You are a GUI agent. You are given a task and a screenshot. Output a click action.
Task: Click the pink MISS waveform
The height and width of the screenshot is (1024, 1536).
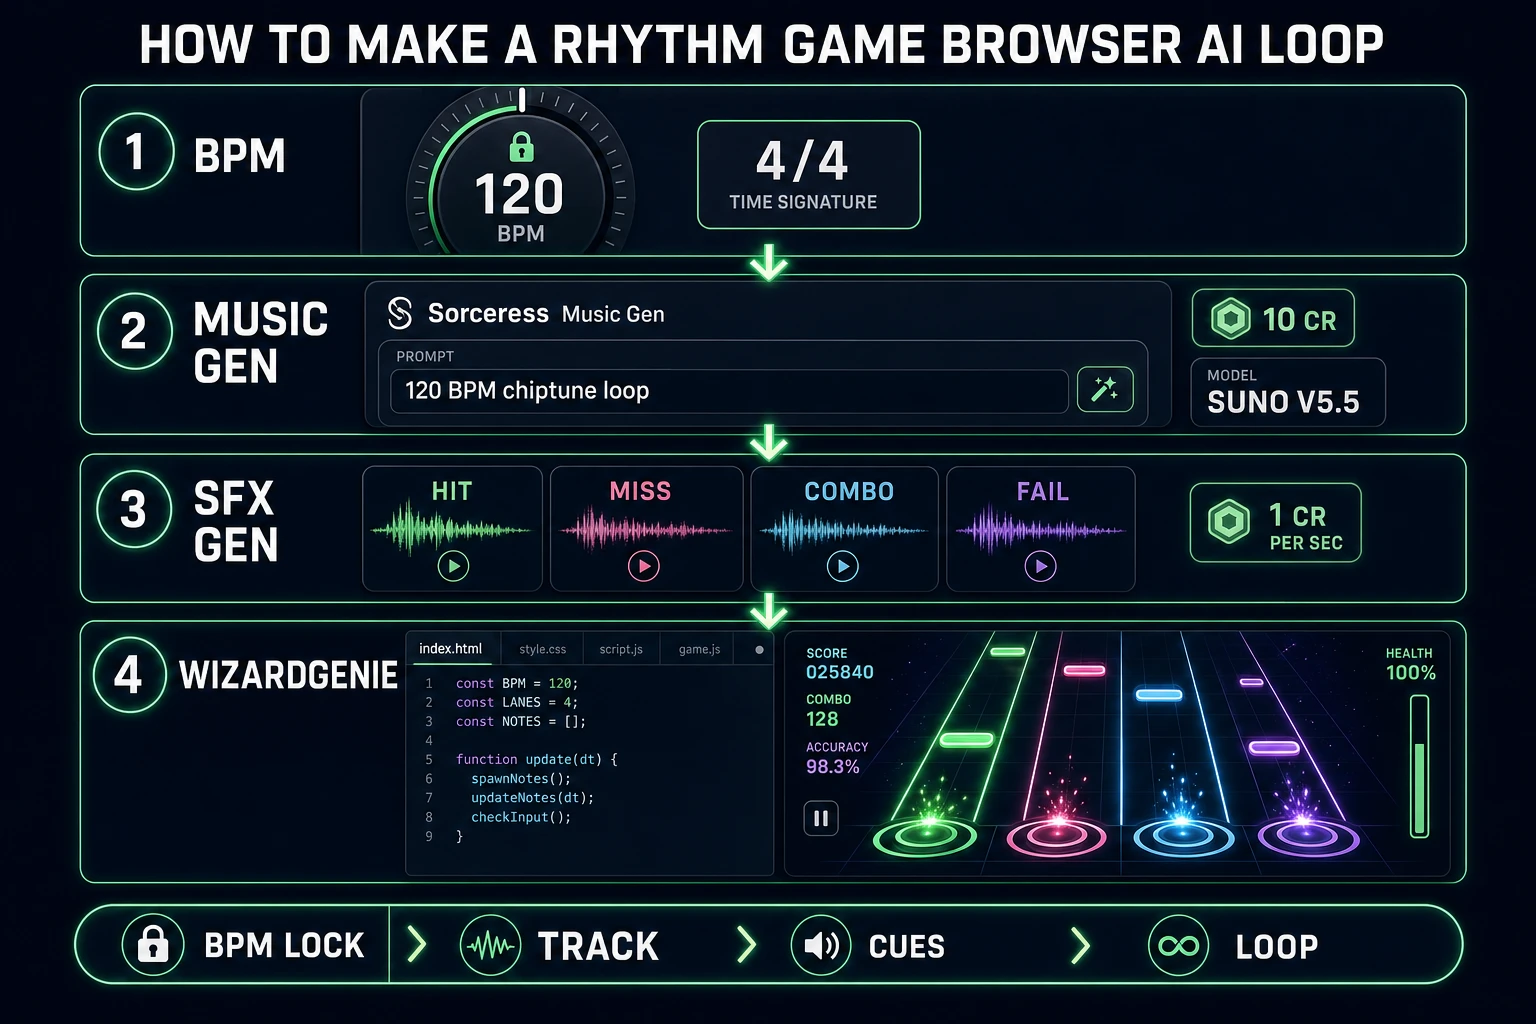tap(645, 530)
